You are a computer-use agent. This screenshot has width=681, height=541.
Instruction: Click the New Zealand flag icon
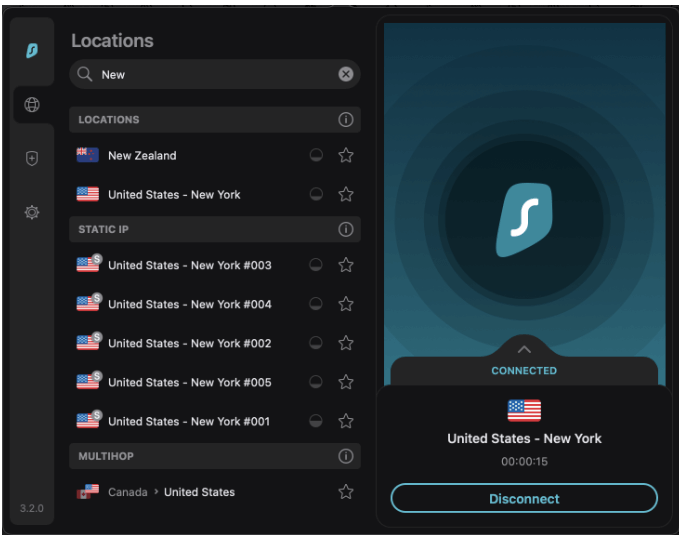coord(87,155)
